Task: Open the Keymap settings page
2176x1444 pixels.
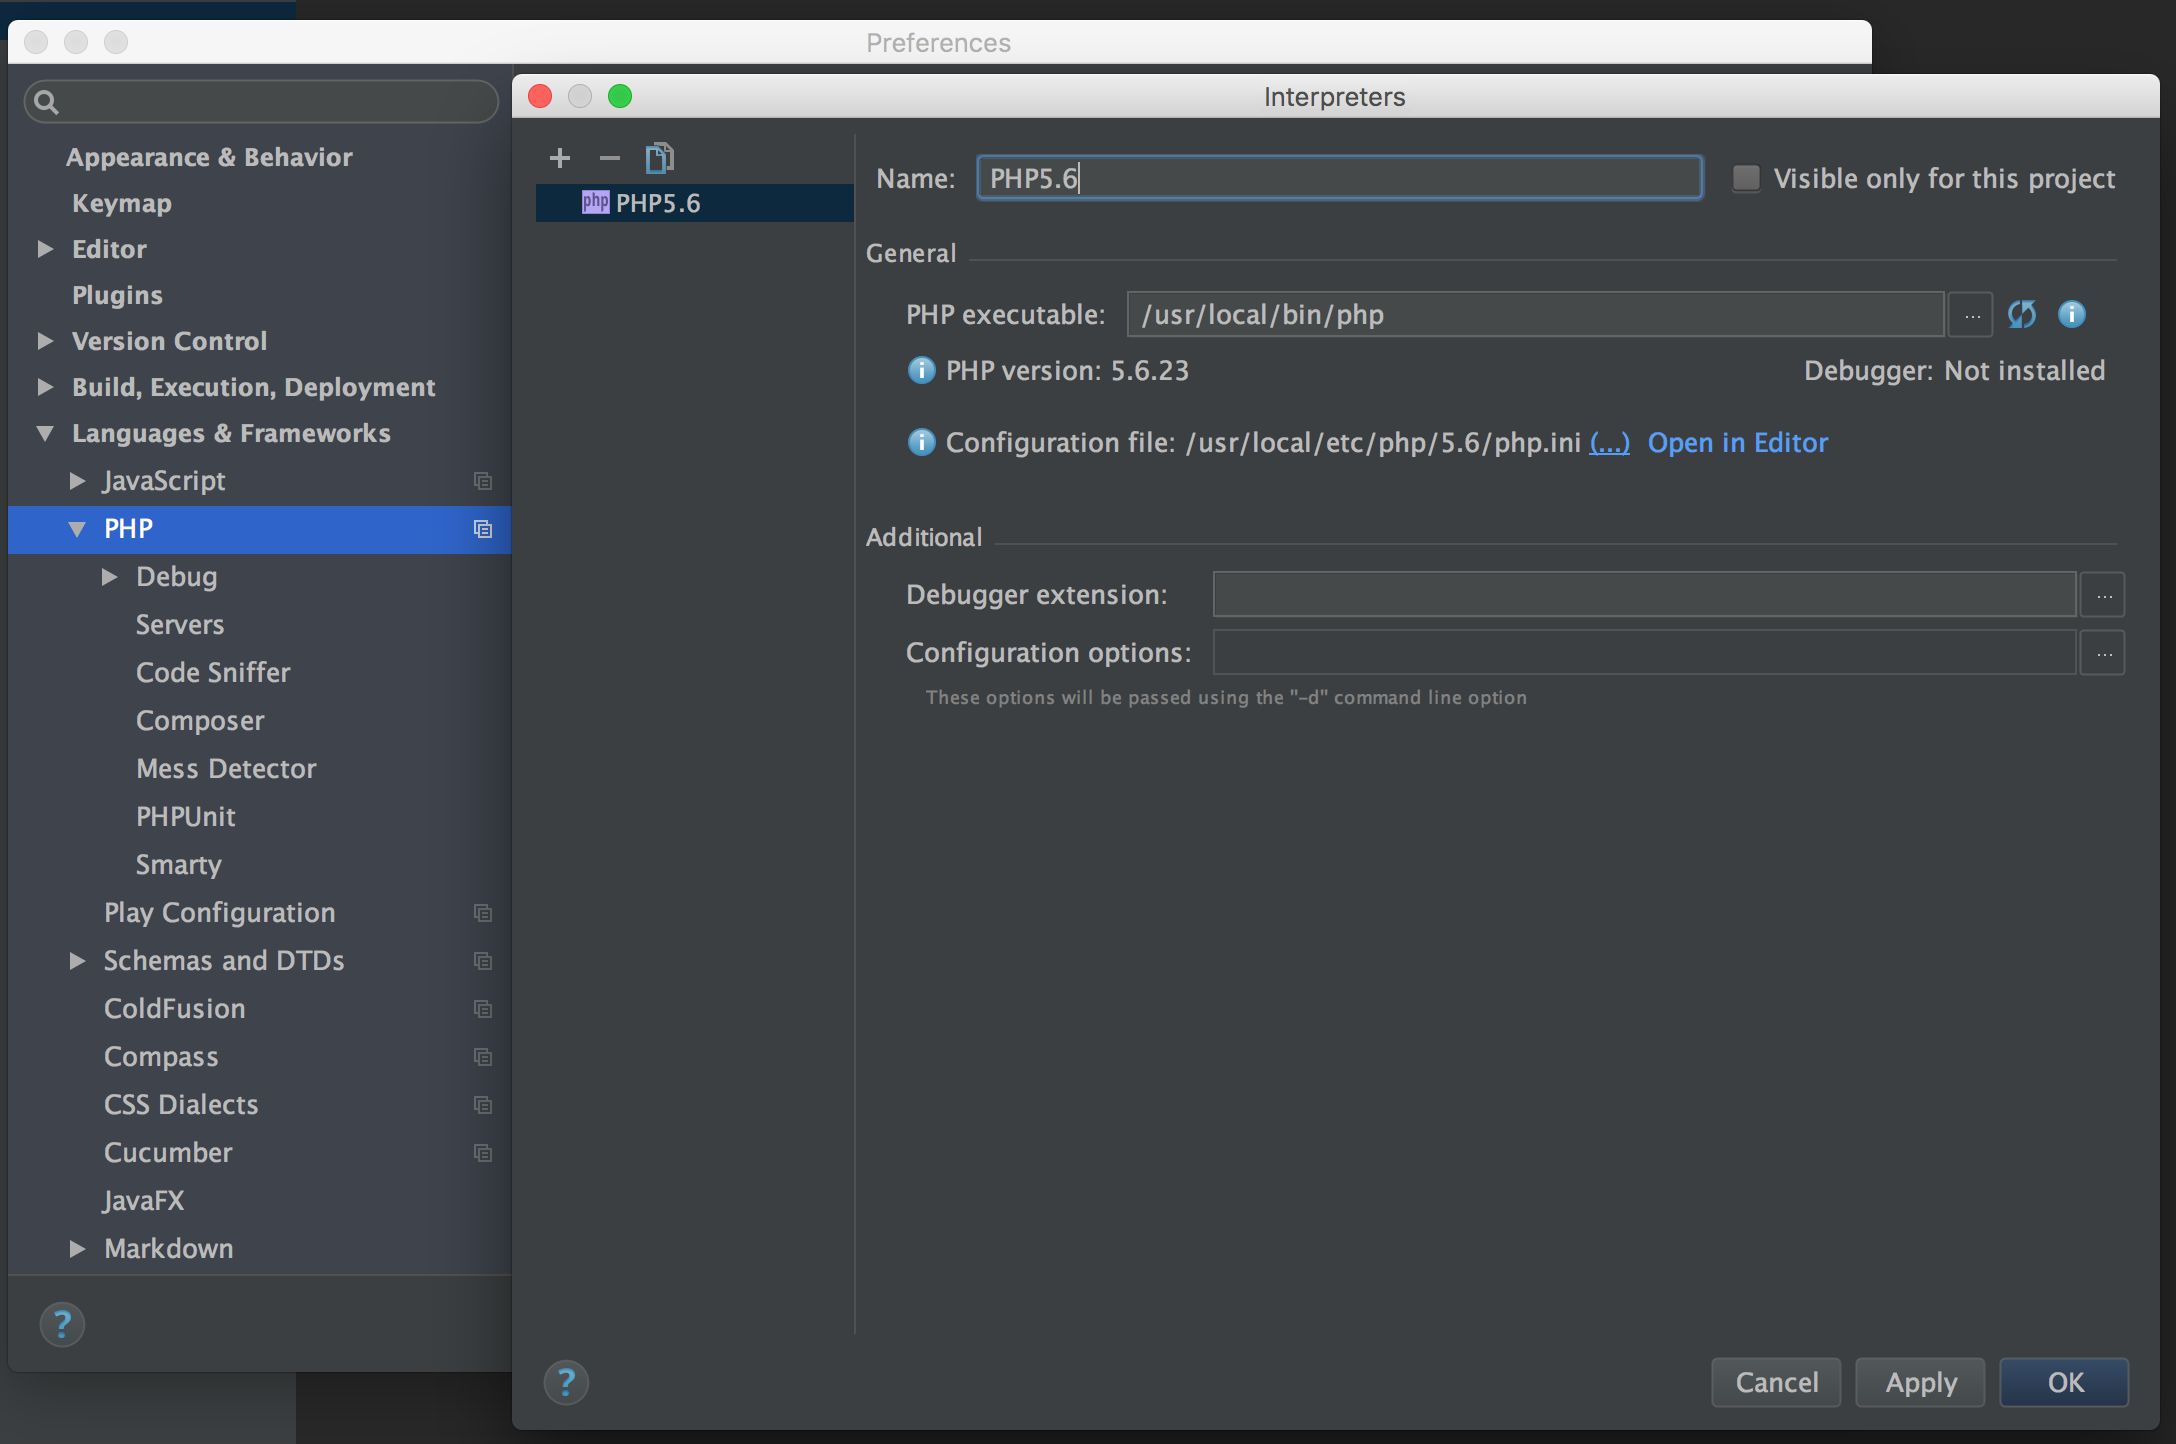Action: point(122,203)
